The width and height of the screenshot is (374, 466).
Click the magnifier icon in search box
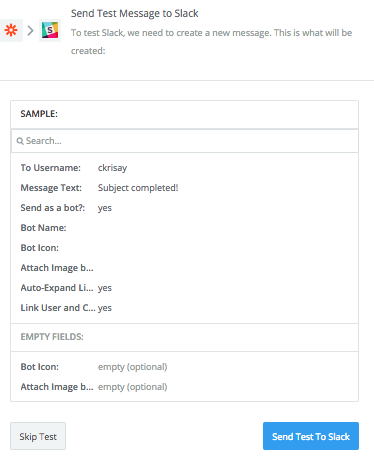click(x=20, y=141)
